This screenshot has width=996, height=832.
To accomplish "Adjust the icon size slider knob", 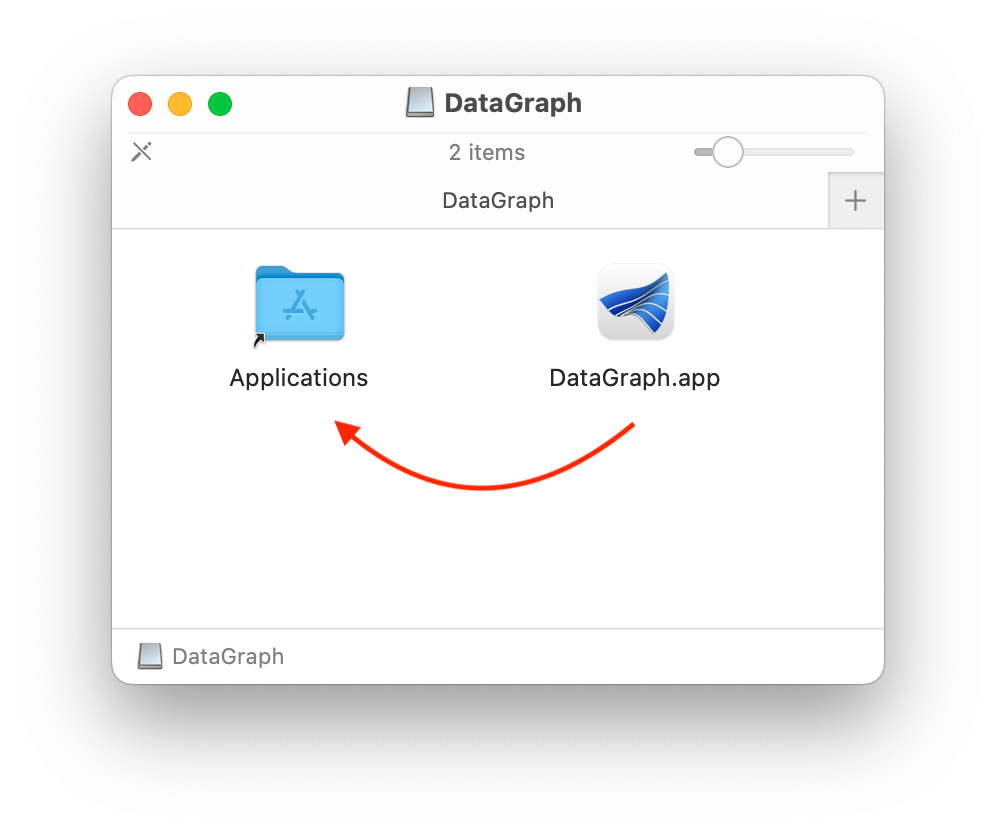I will point(727,152).
